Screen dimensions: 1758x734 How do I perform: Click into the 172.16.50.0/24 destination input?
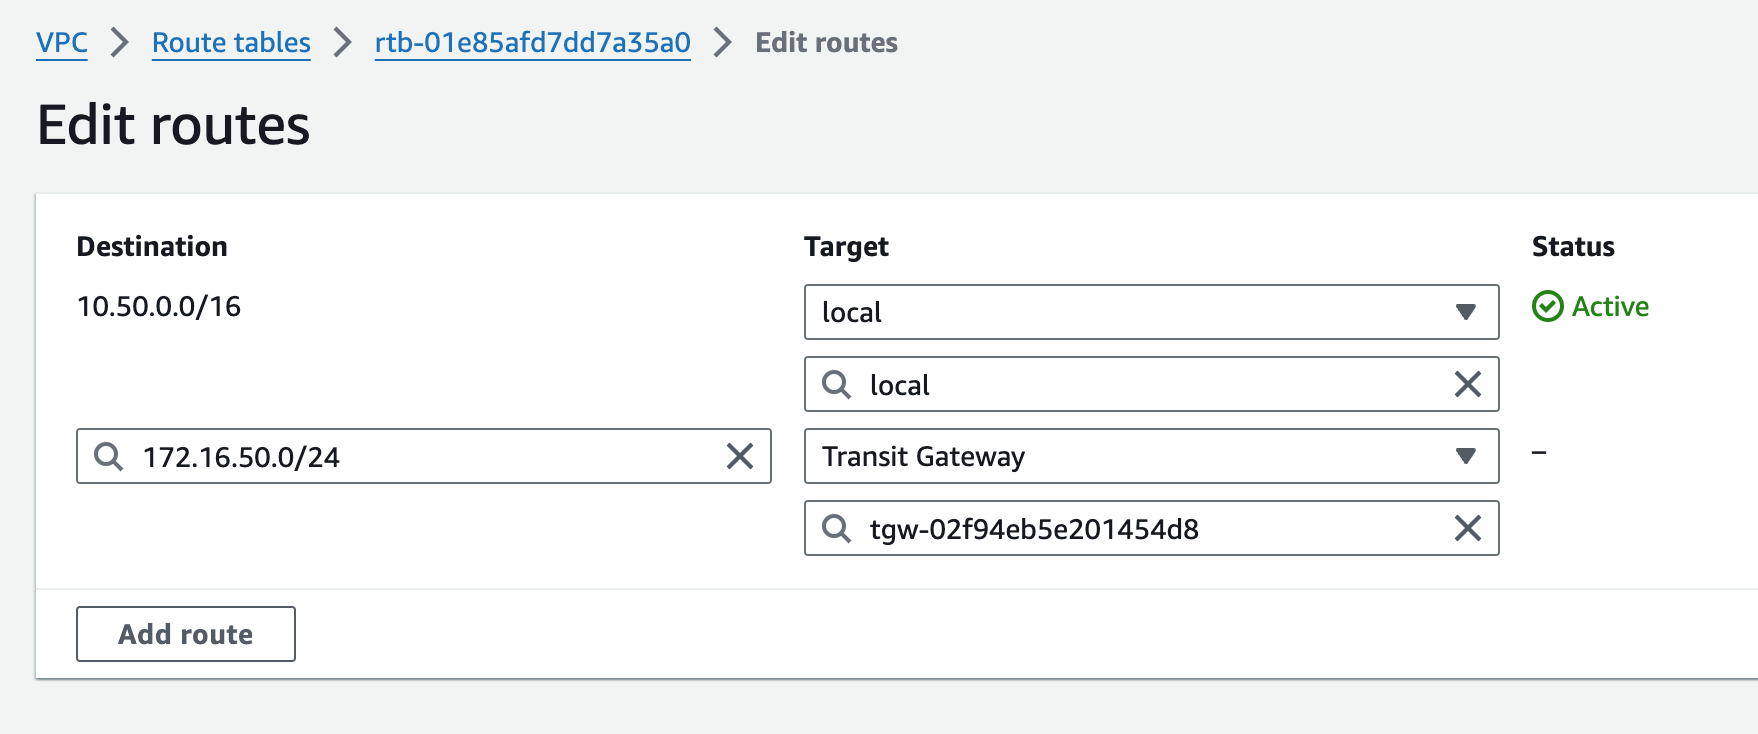[x=424, y=456]
